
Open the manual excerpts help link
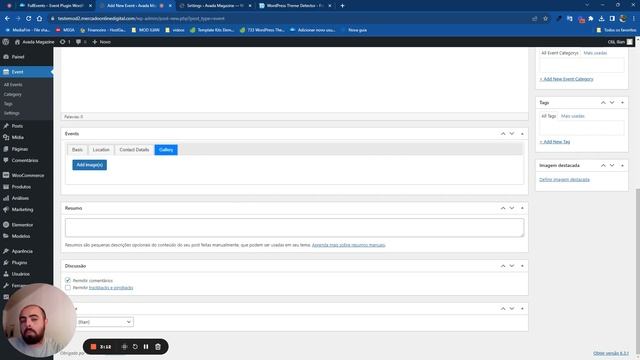[x=349, y=245]
